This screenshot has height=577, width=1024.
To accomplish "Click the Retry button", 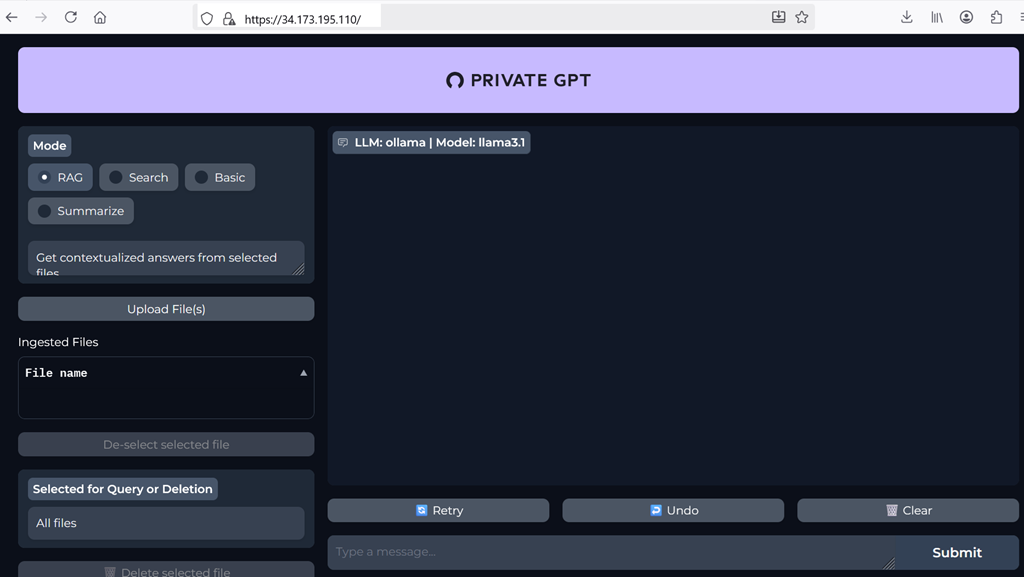I will [x=438, y=510].
